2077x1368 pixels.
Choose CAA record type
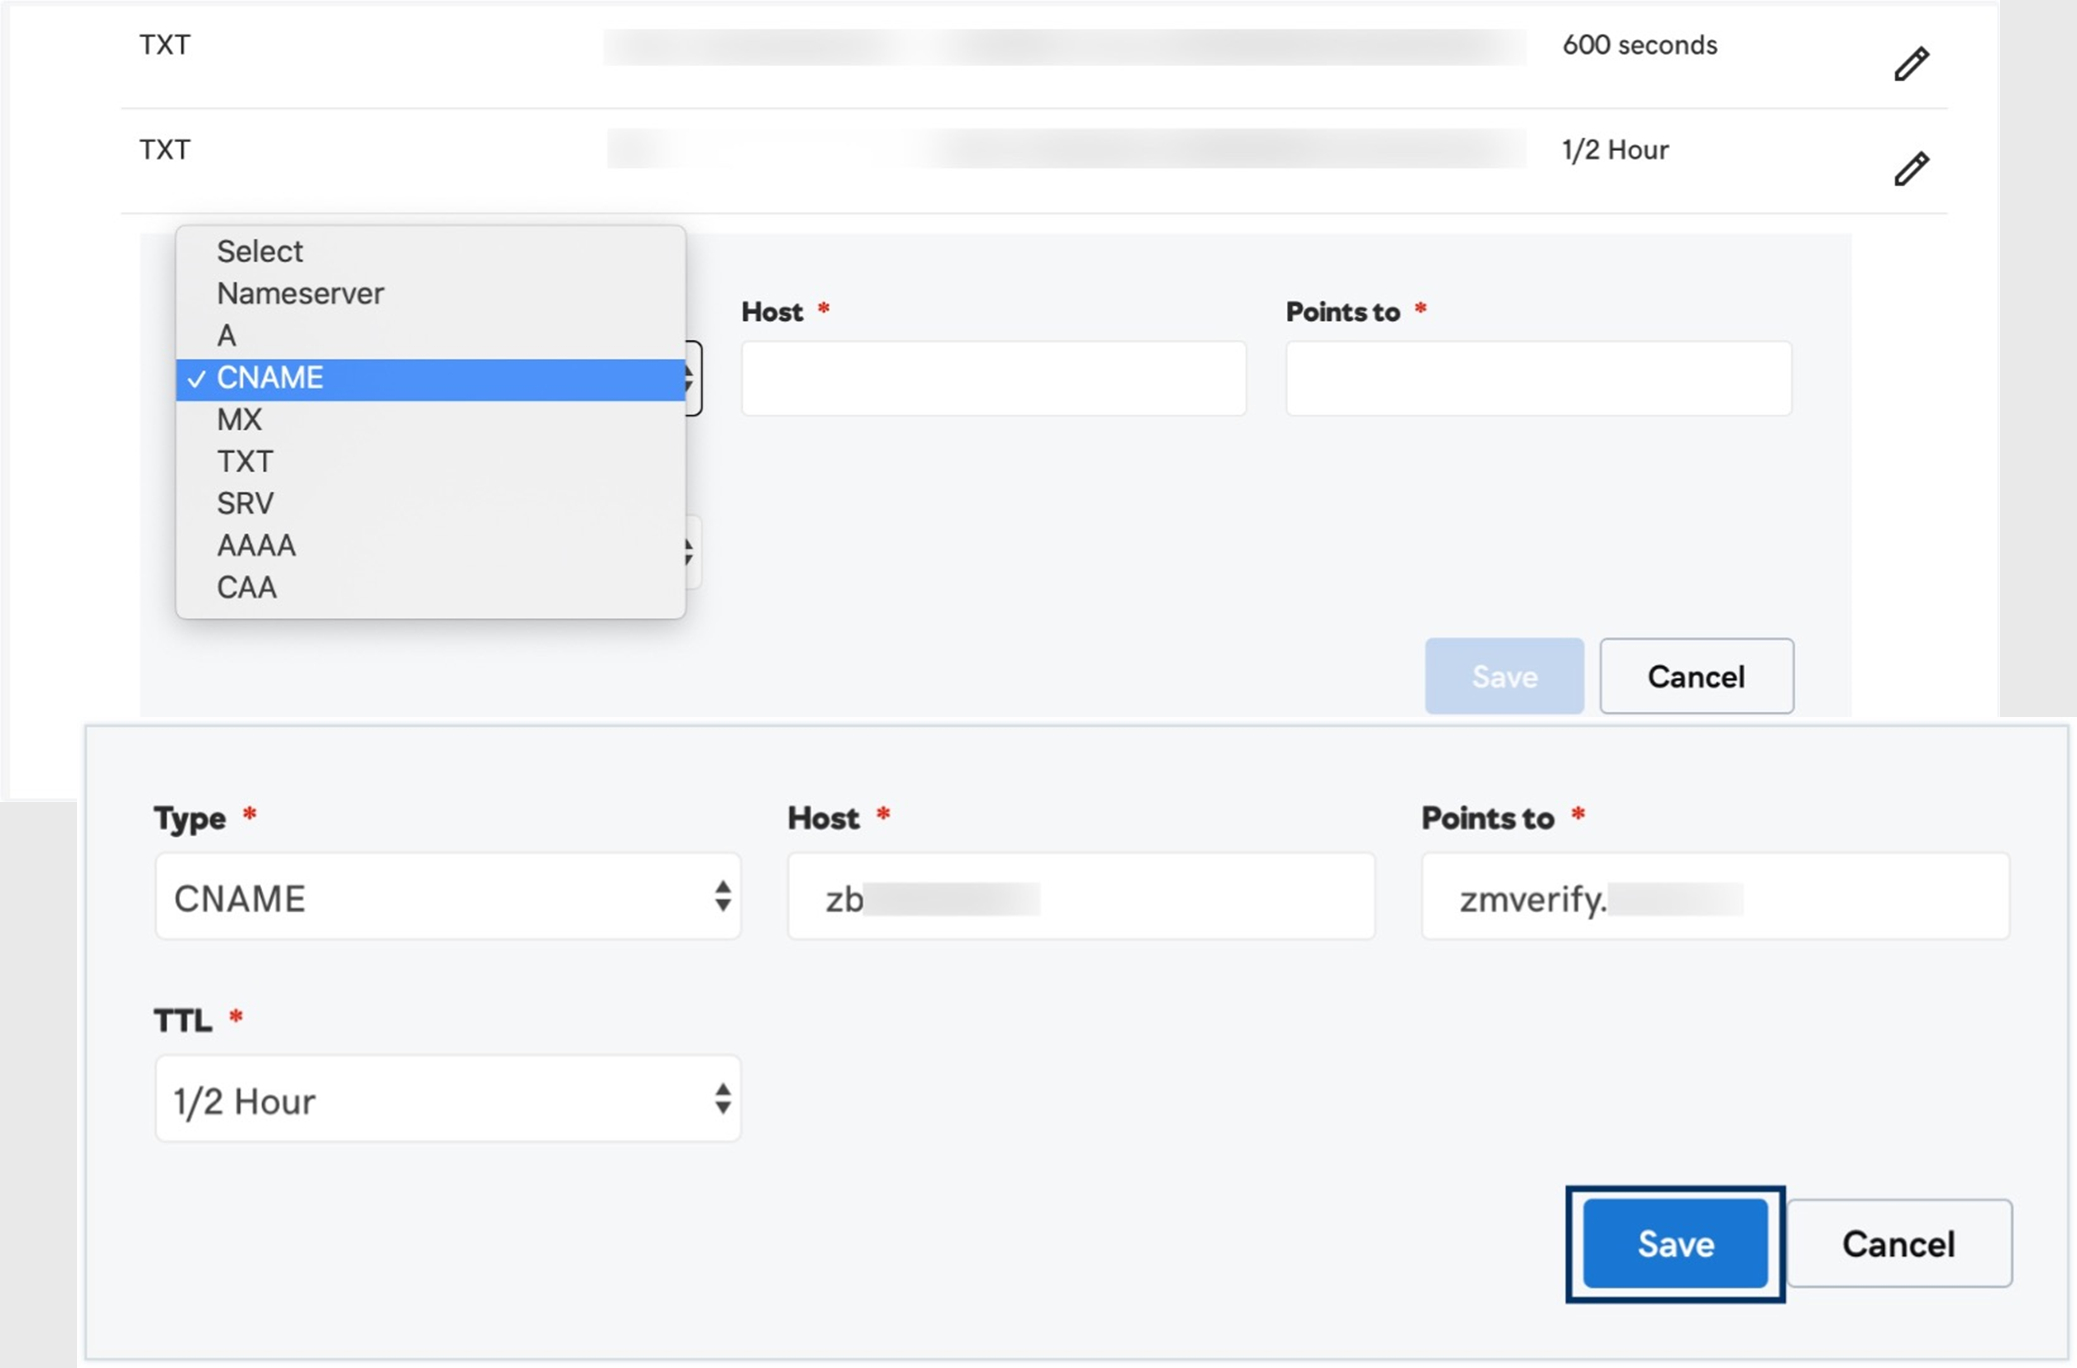click(x=431, y=587)
